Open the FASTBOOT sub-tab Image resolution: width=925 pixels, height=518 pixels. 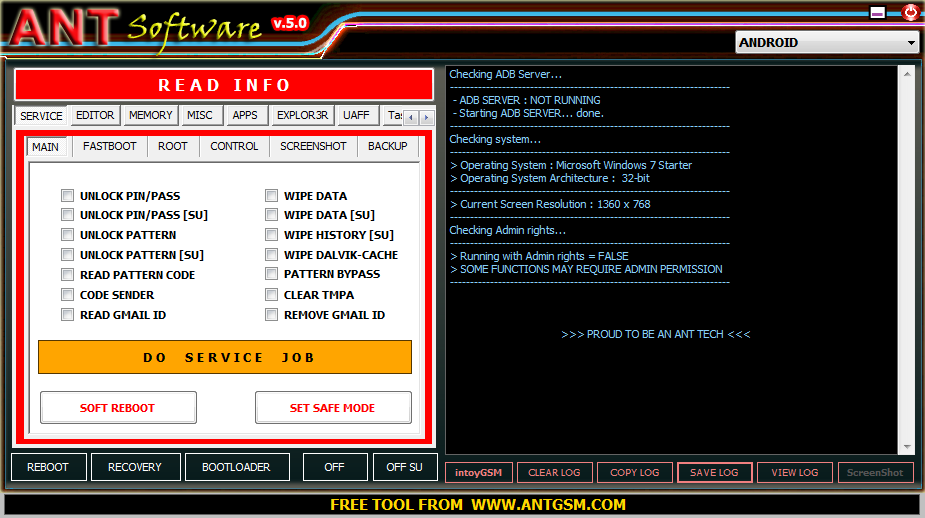pyautogui.click(x=110, y=146)
